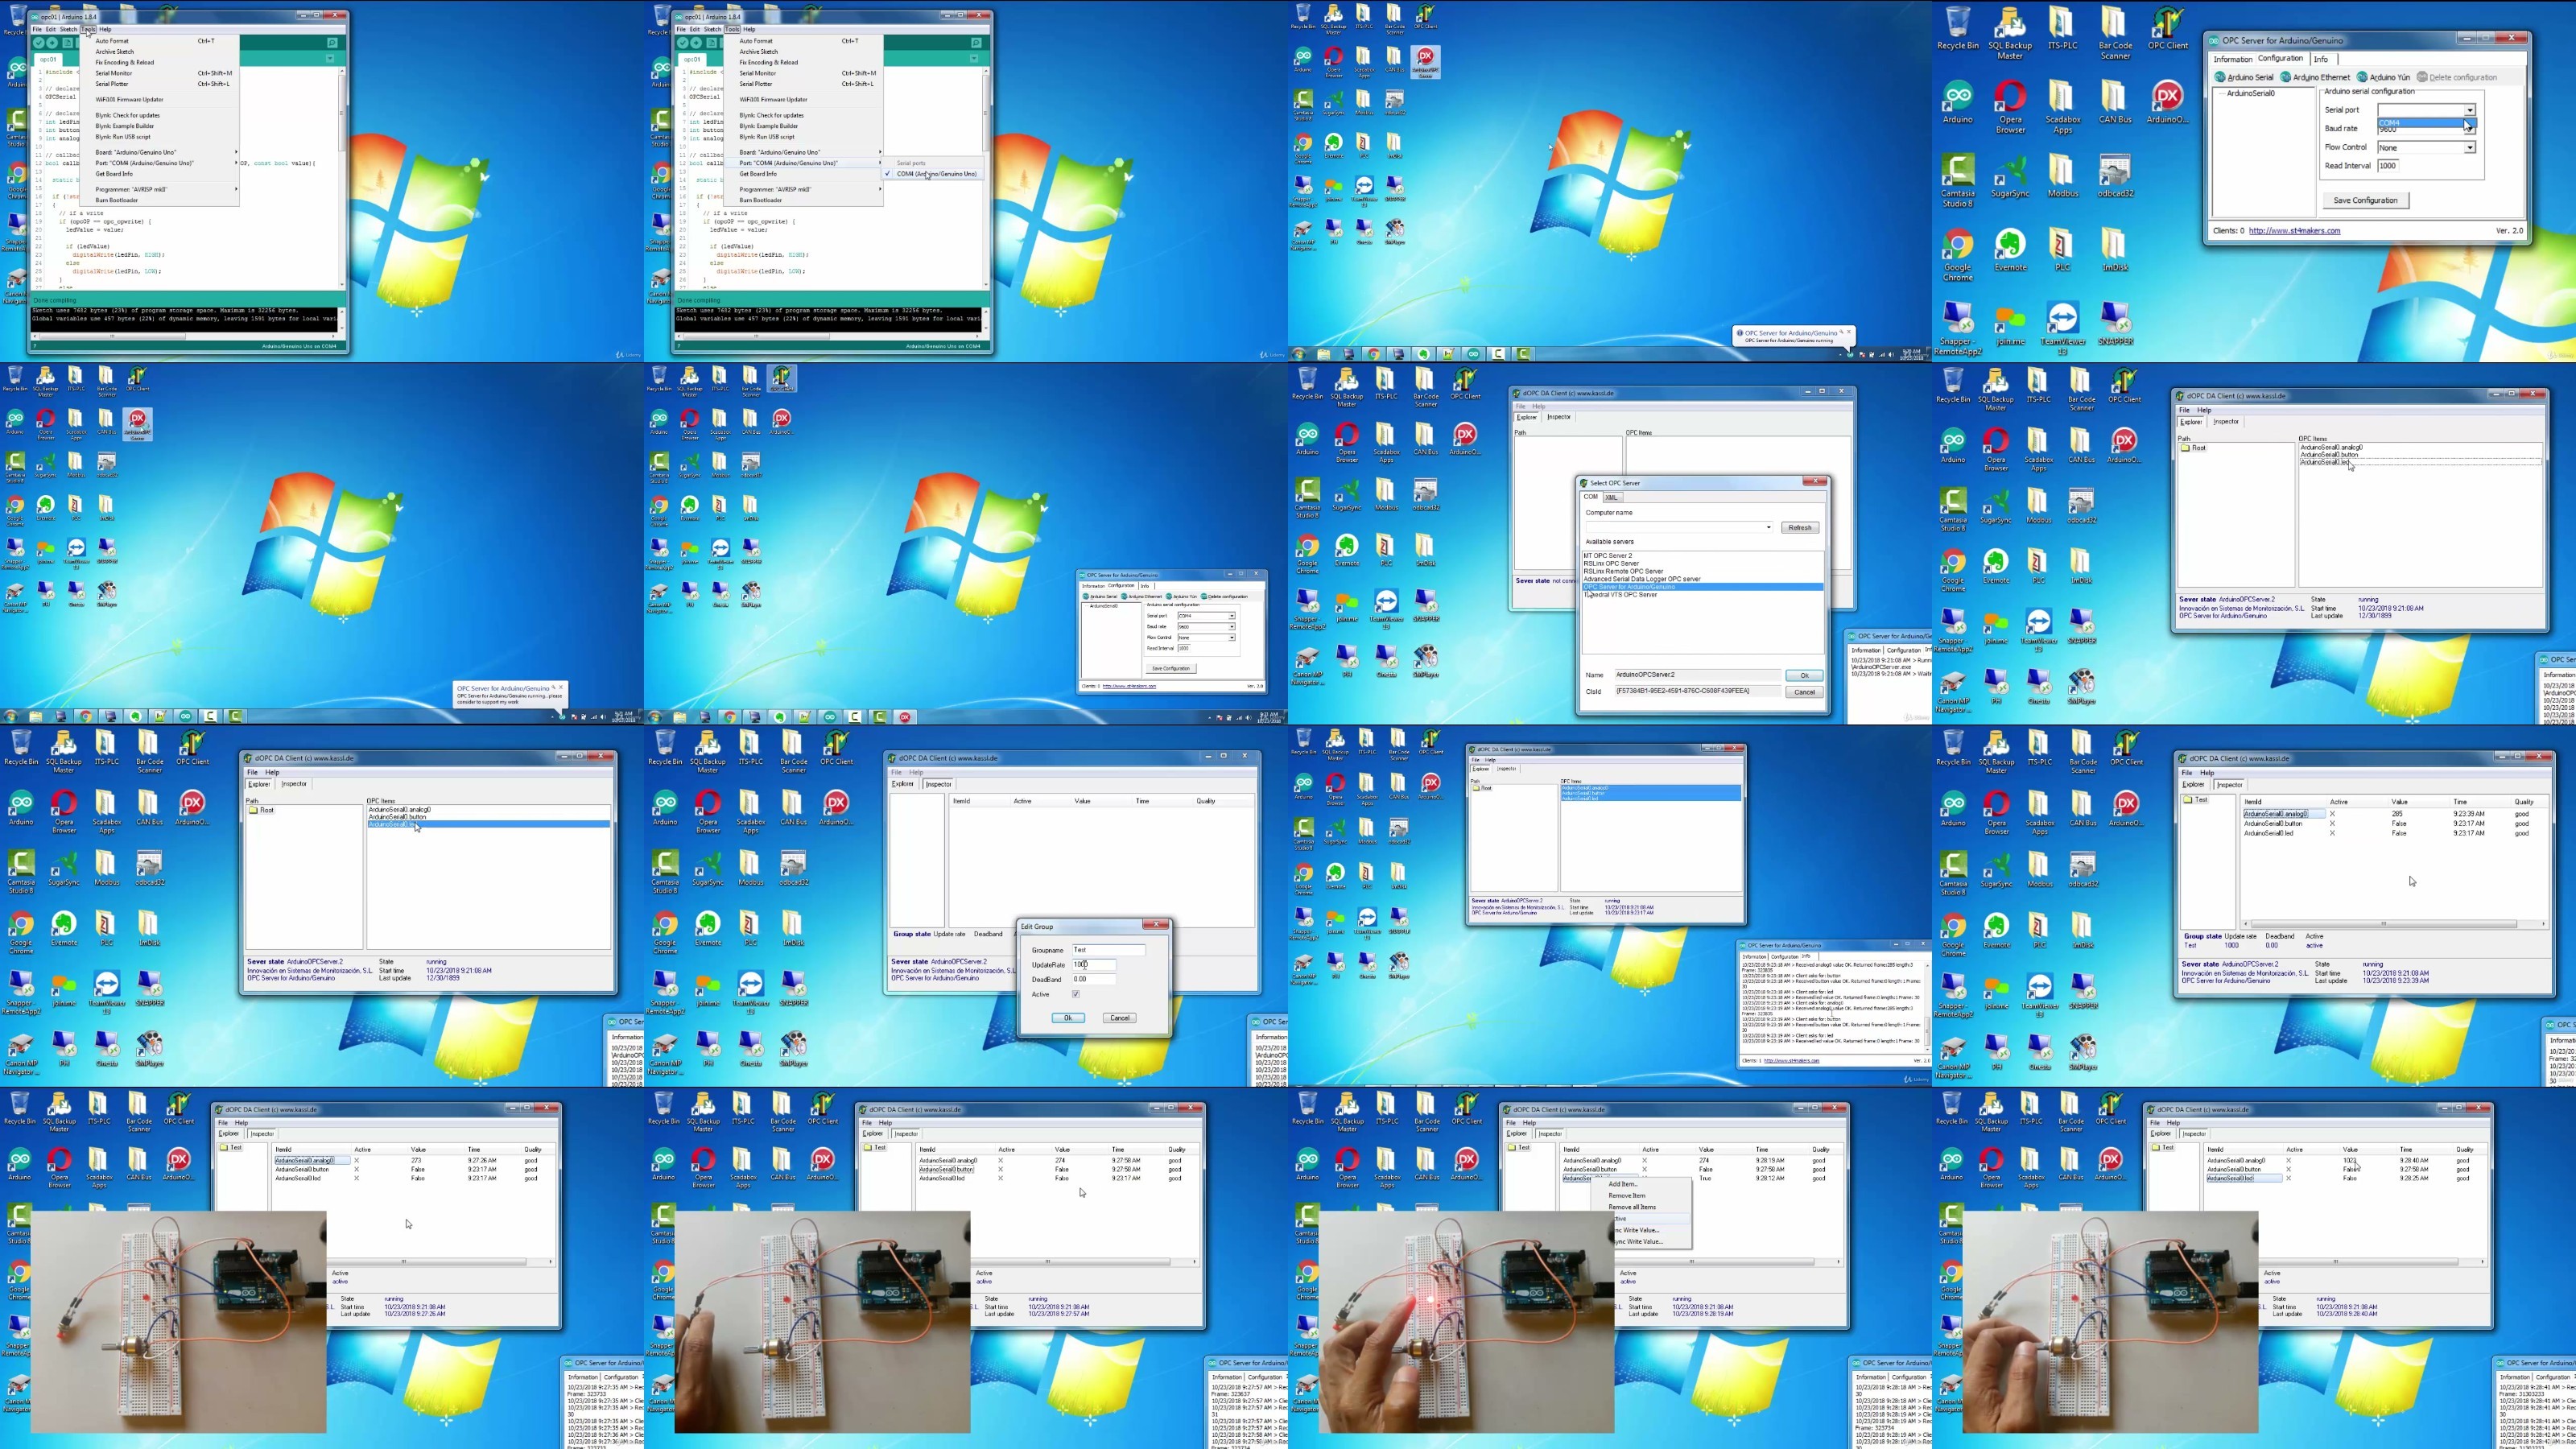Toggle the Active checkbox in Edit Group

click(x=1076, y=994)
